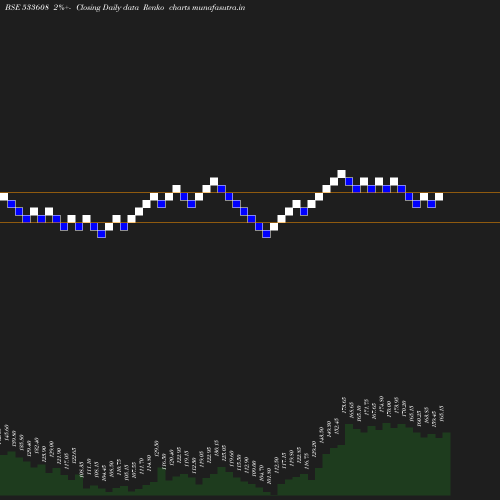Screen dimensions: 500x500
Task: Click the first white Renko brick at the left edge
Action: point(4,197)
